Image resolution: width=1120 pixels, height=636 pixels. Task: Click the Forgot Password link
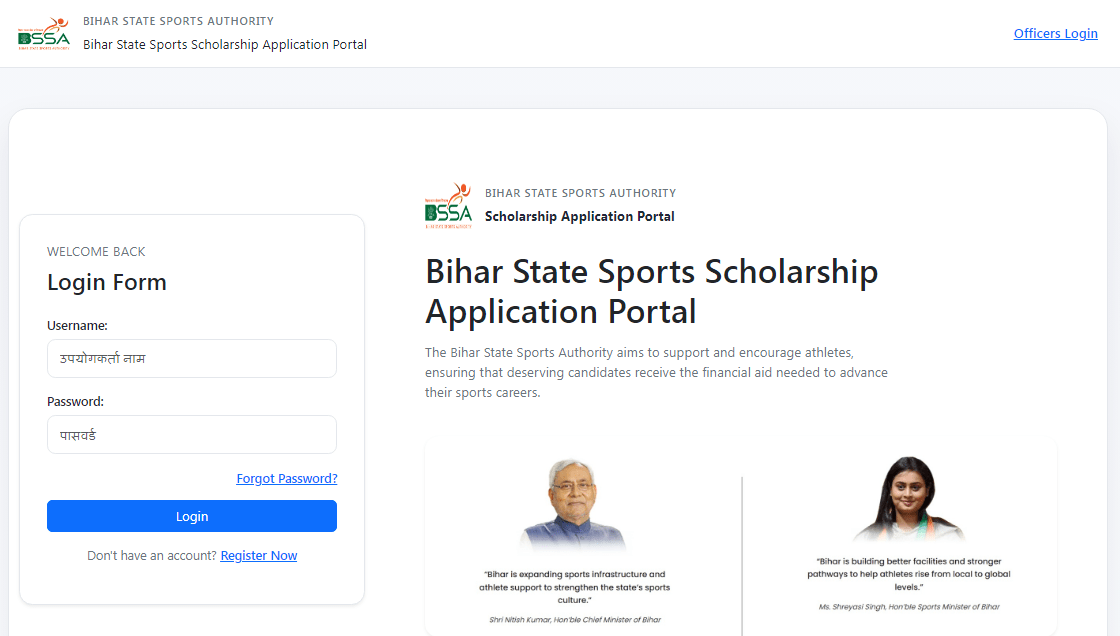pos(286,478)
